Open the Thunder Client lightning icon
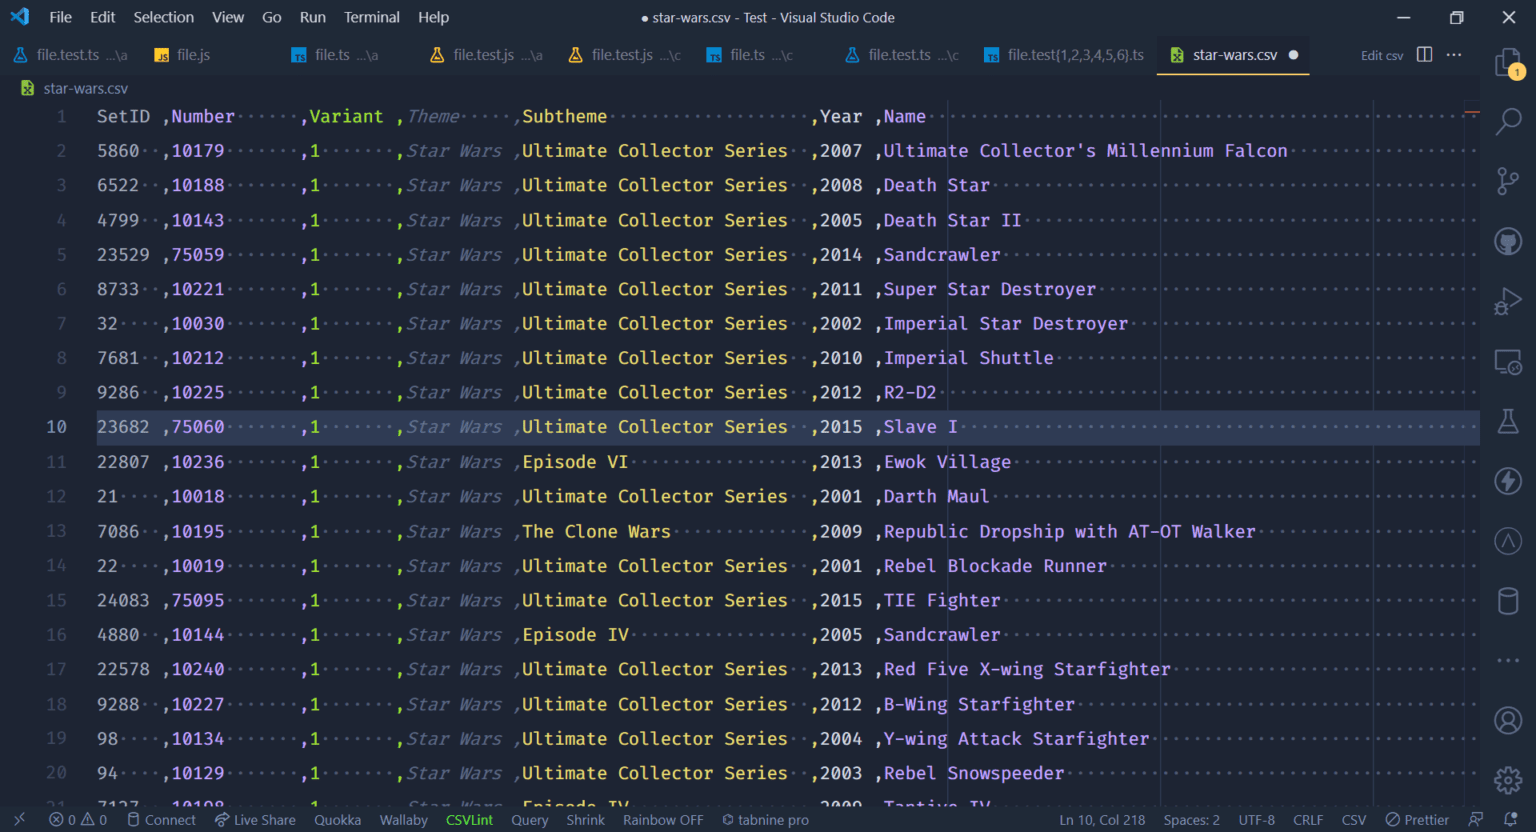Viewport: 1536px width, 832px height. [x=1508, y=481]
